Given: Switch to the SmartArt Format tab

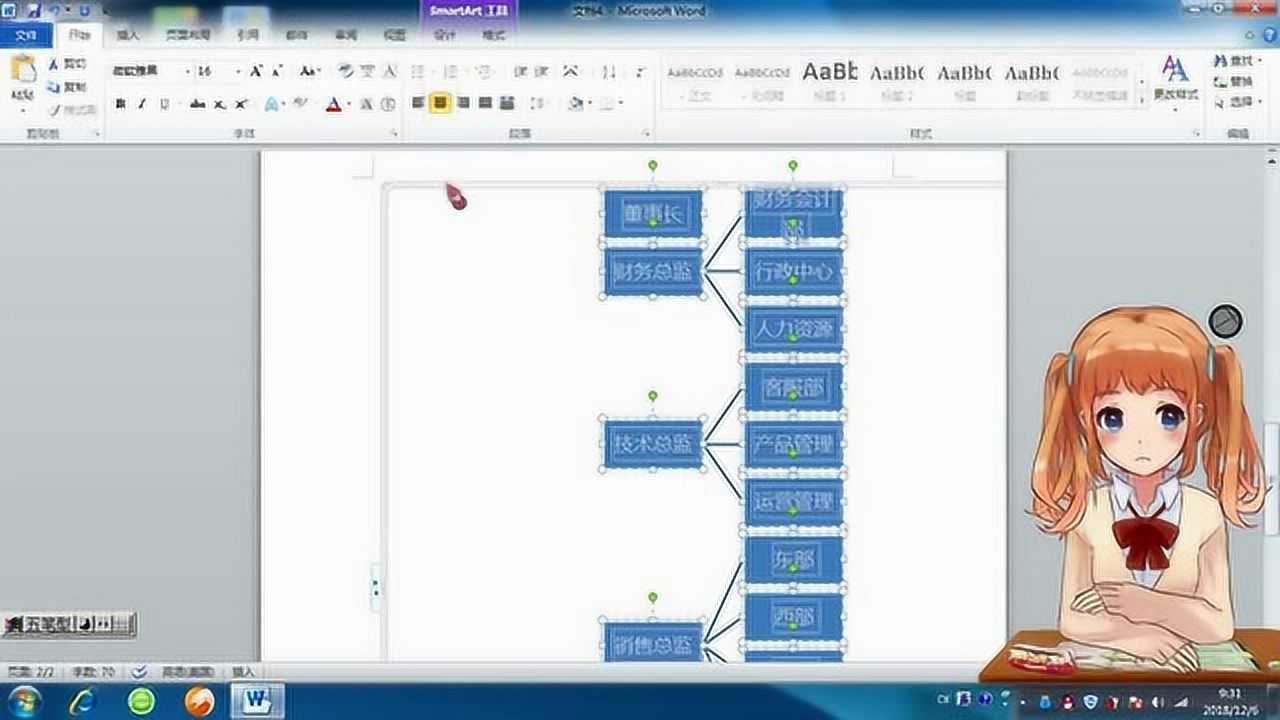Looking at the screenshot, I should [x=494, y=35].
